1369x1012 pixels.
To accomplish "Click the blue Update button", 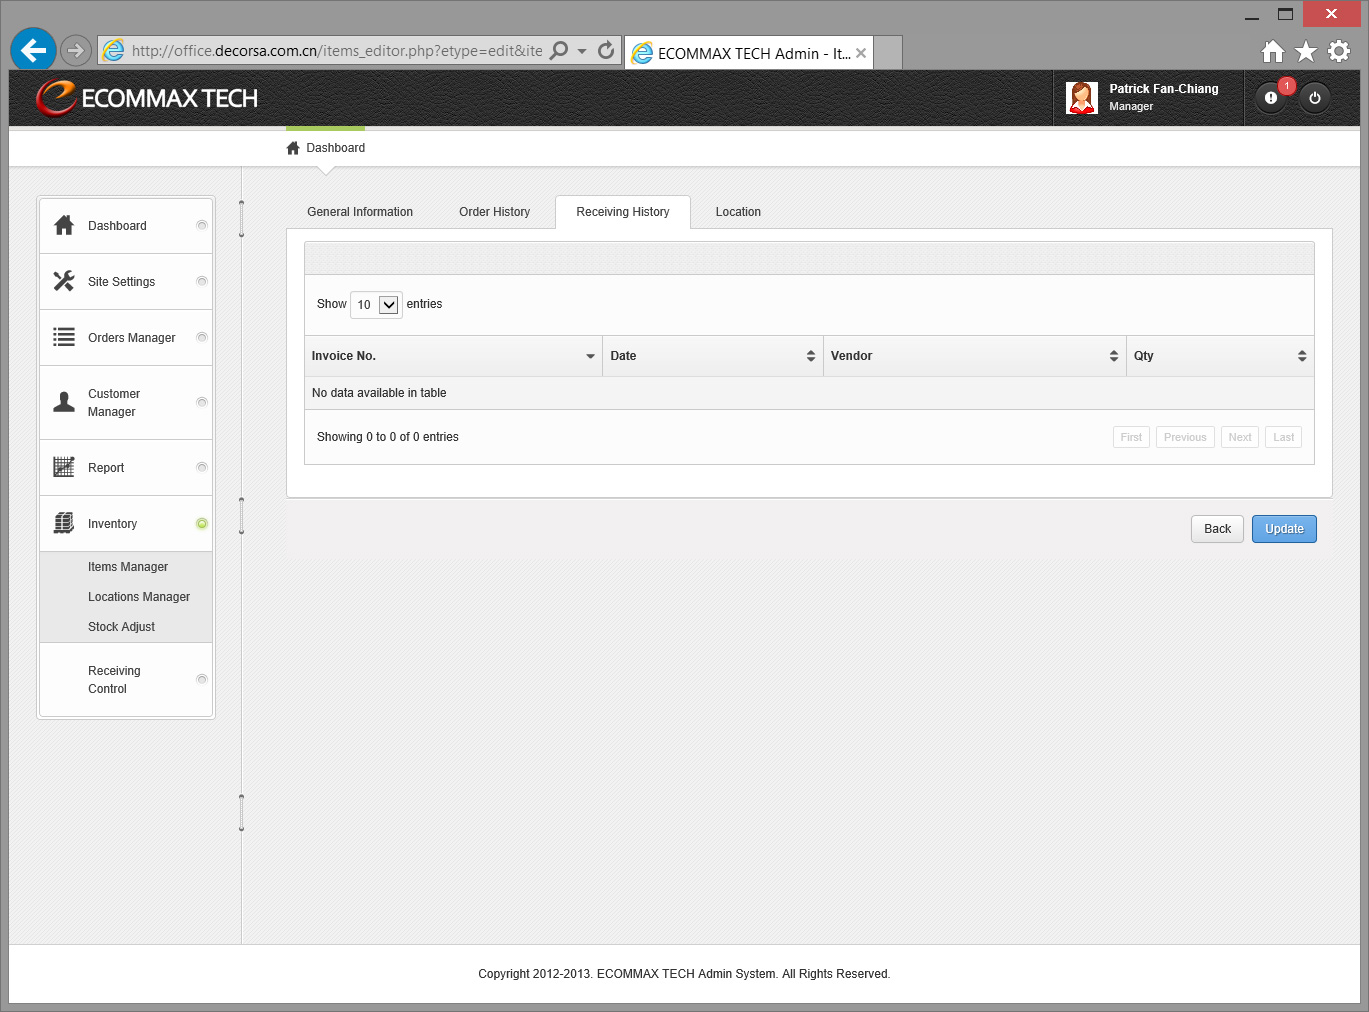I will 1284,529.
